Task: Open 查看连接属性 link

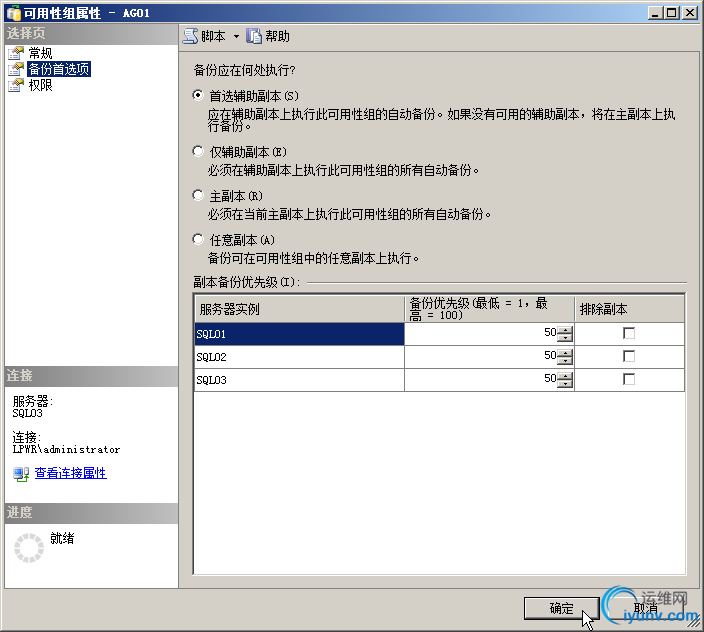Action: [x=70, y=473]
